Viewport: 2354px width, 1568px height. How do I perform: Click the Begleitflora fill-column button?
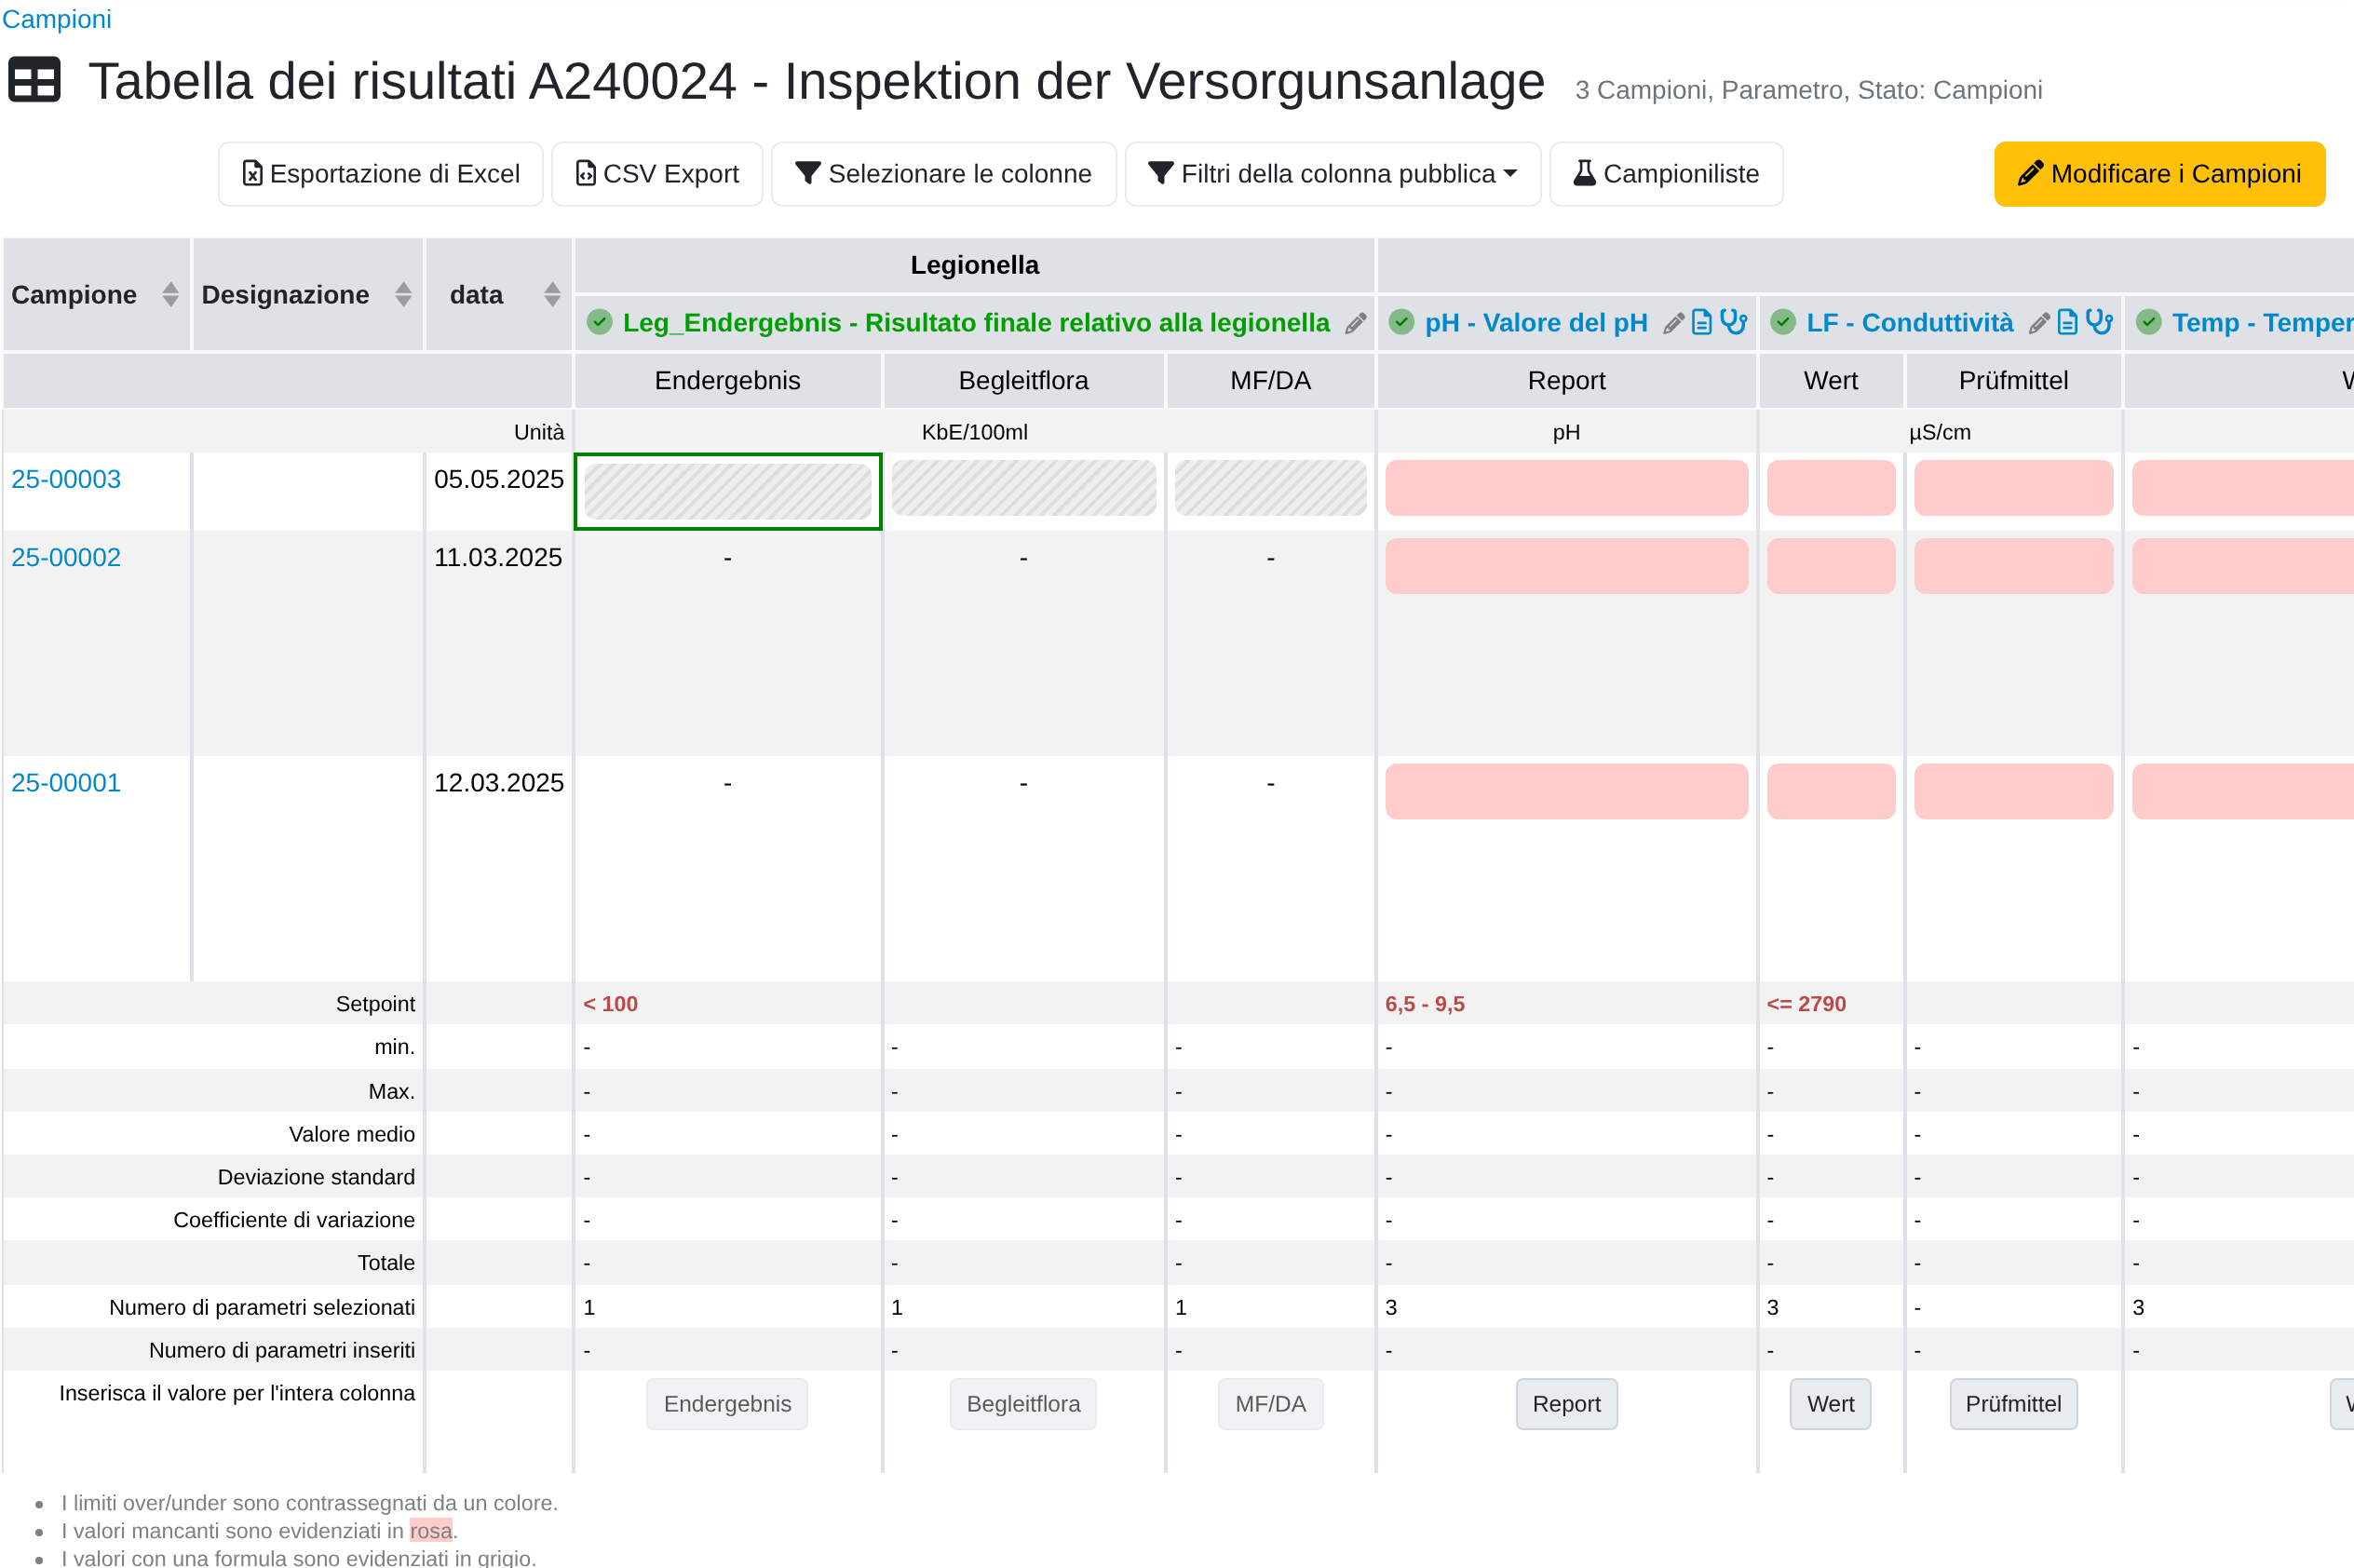pos(1023,1404)
